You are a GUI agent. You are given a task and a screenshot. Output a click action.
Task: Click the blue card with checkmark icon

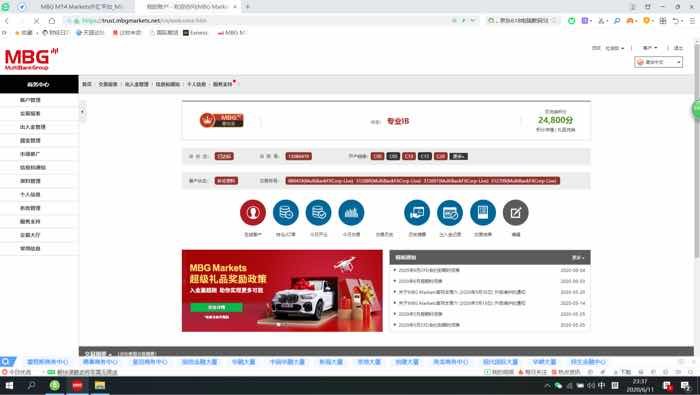[x=450, y=213]
